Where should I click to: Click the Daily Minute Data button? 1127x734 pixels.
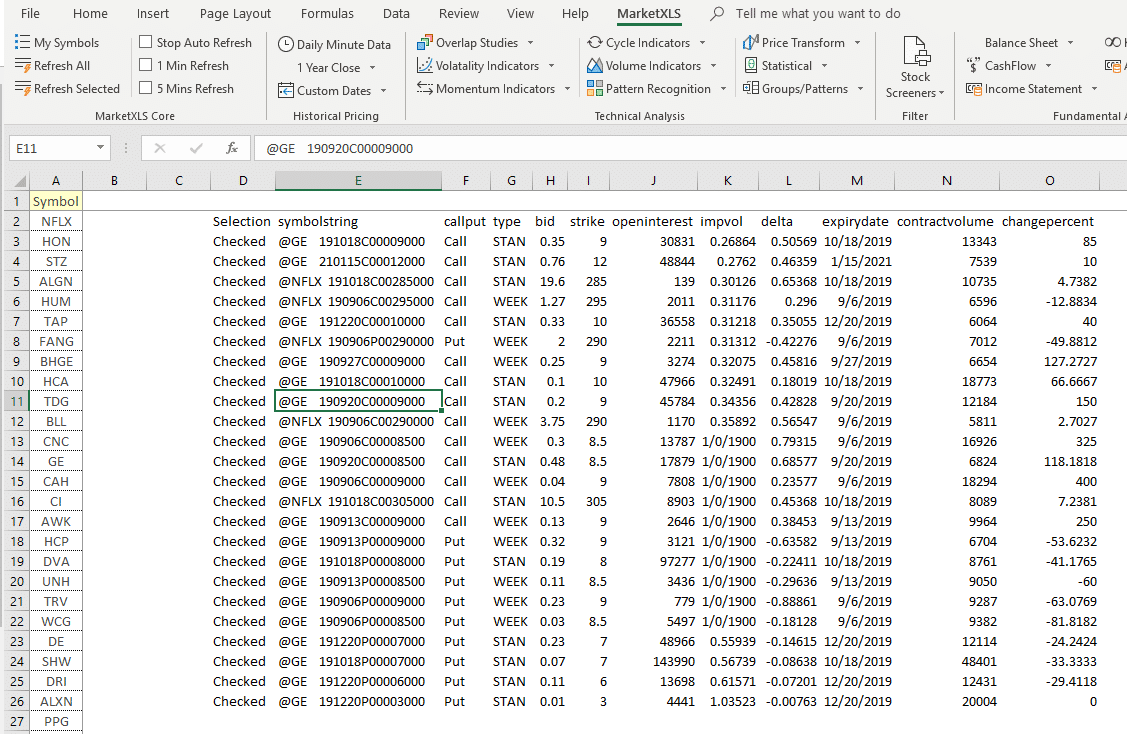coord(334,44)
